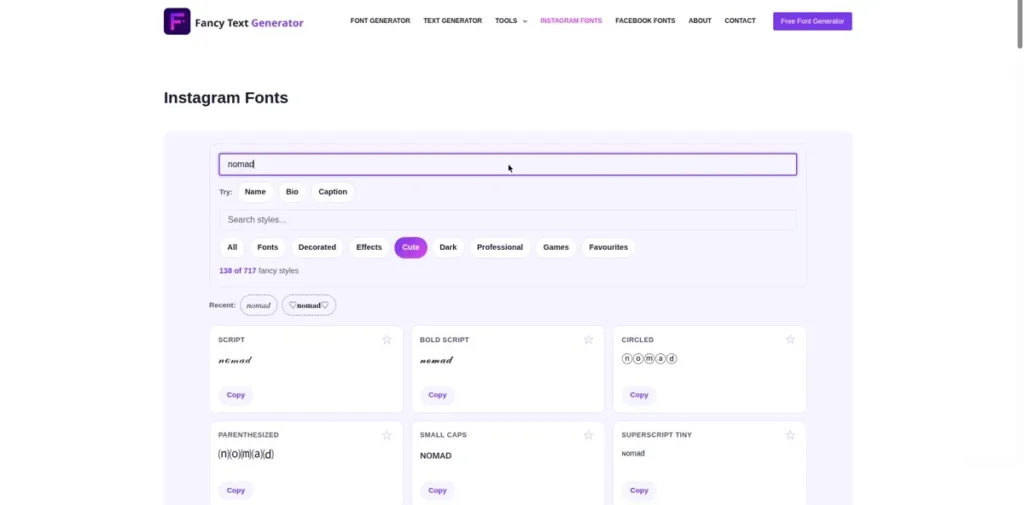Navigate to Facebook Fonts
1024x505 pixels.
(645, 21)
